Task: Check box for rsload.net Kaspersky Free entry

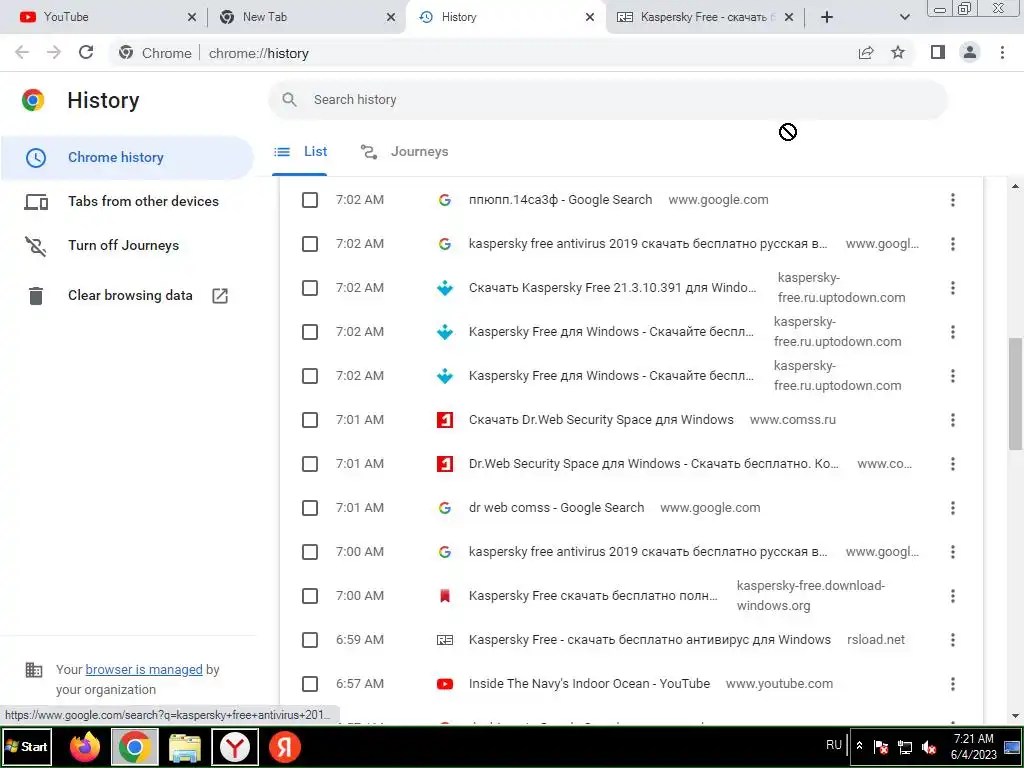Action: 310,640
